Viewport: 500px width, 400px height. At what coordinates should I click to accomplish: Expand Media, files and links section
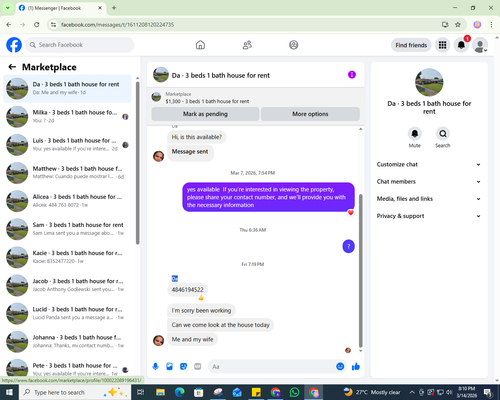click(429, 199)
